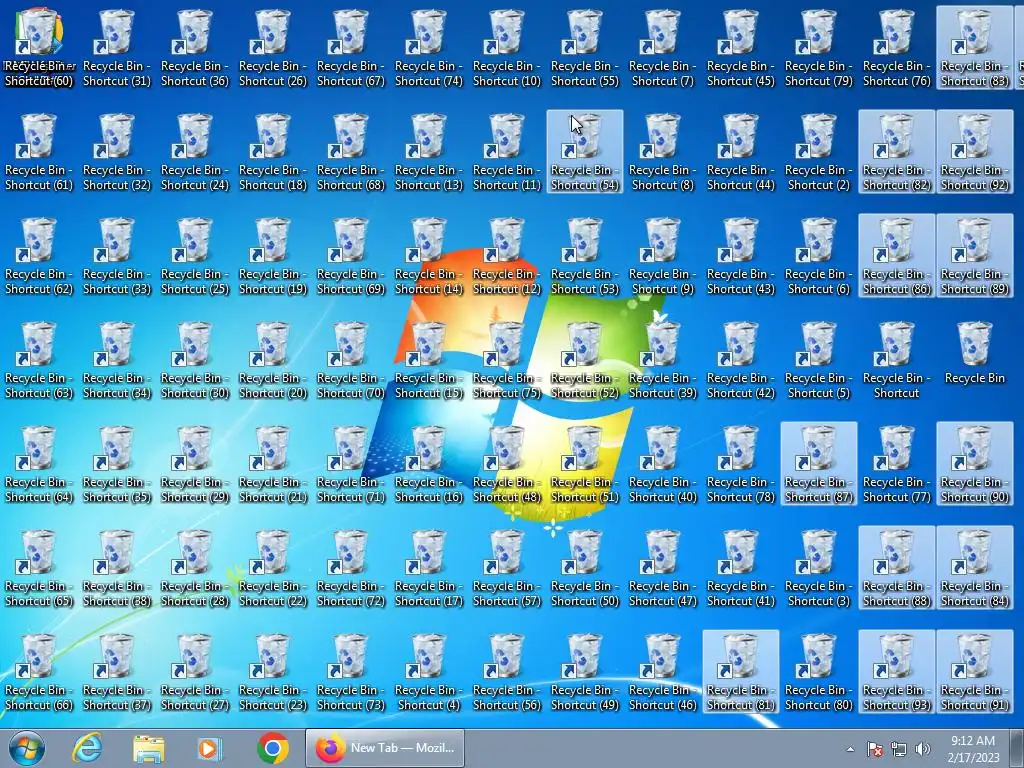Click Recycle Bin - Shortcut (89)

coord(975,255)
